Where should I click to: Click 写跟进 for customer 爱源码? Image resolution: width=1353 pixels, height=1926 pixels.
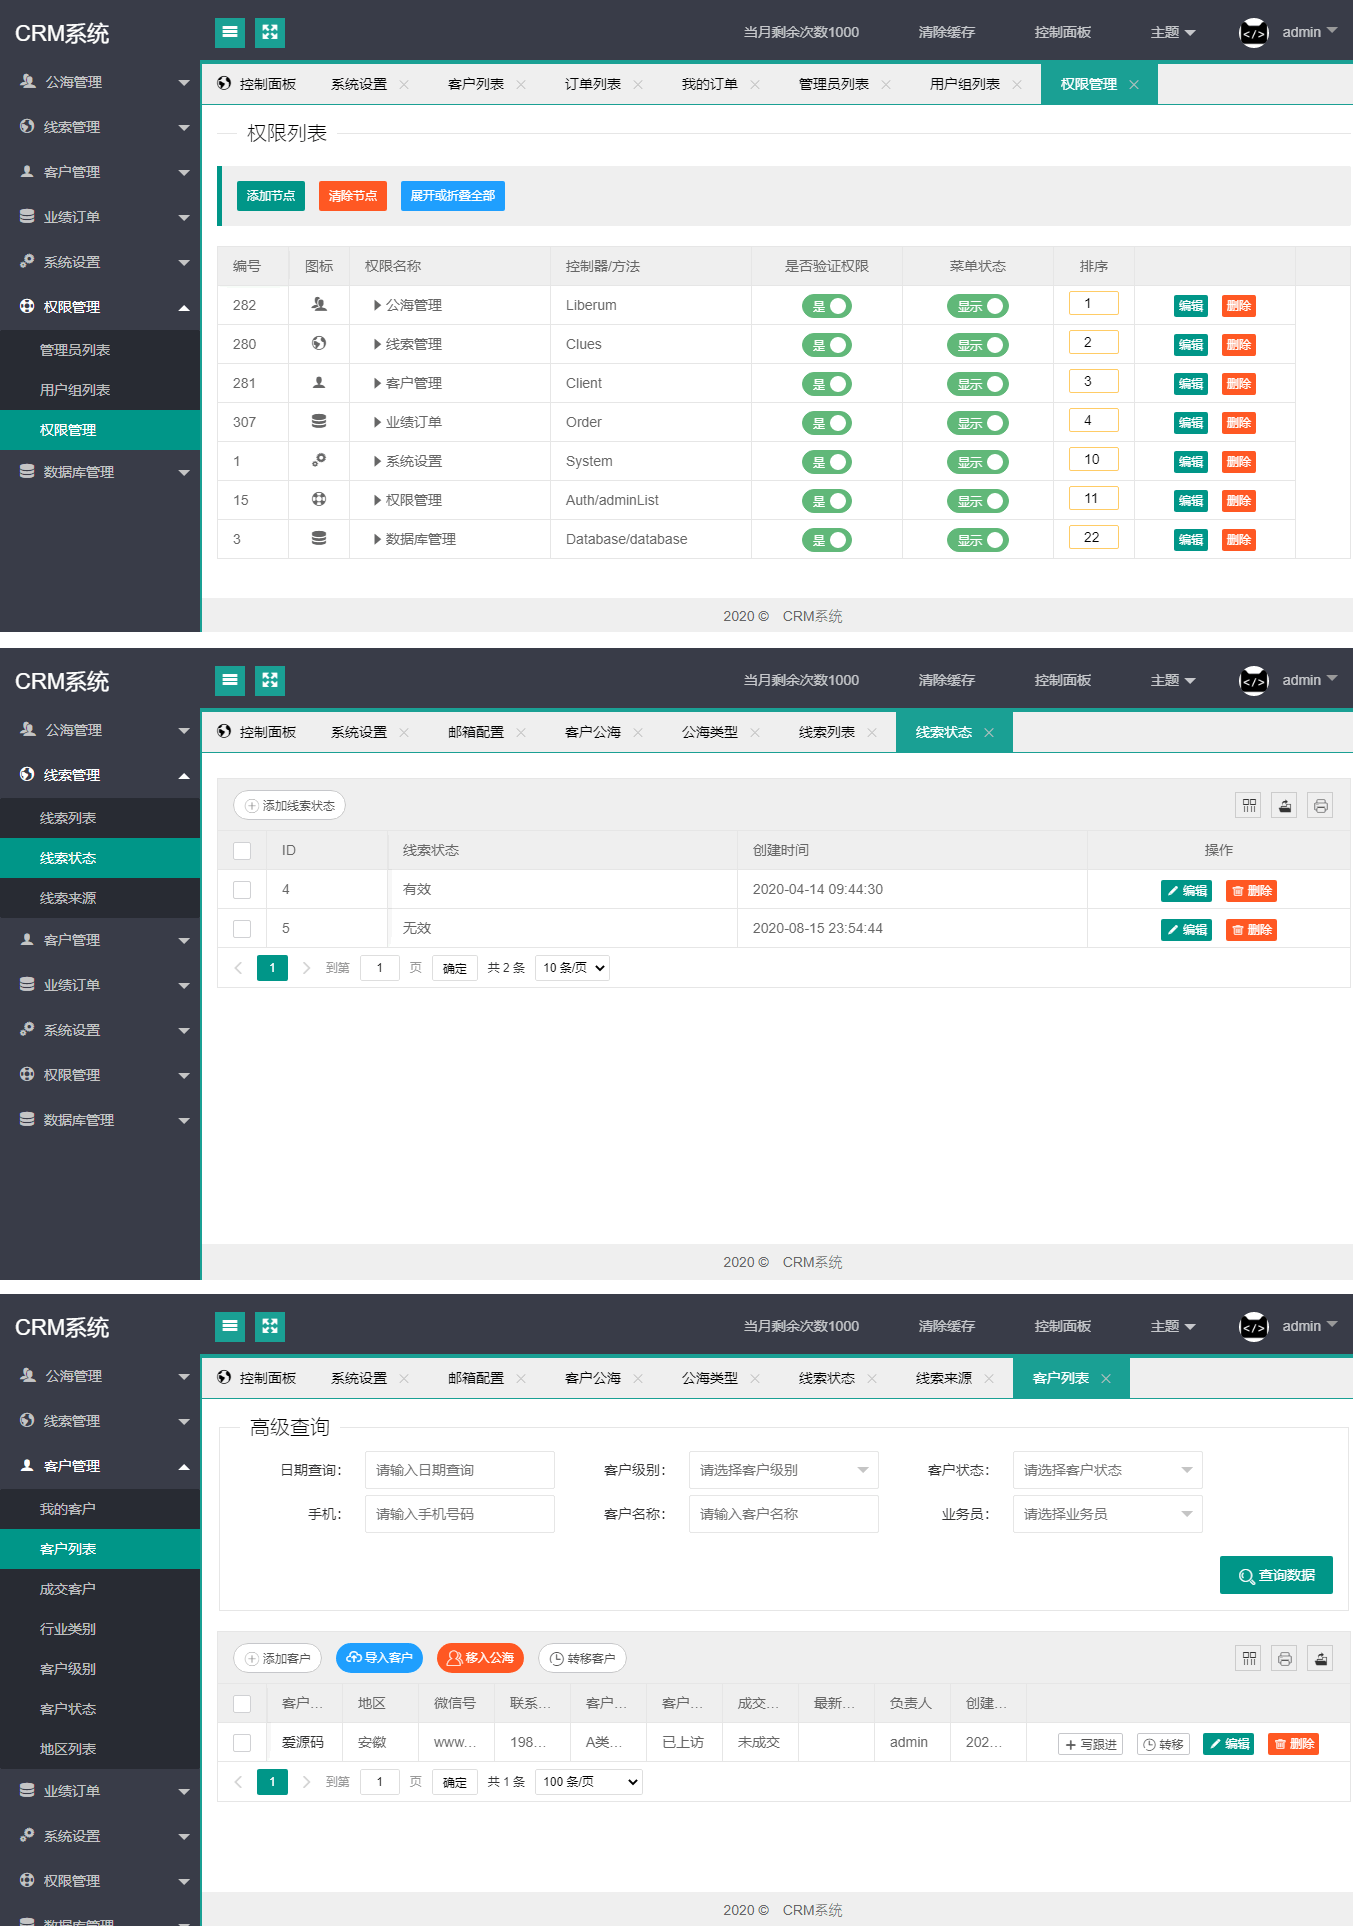pyautogui.click(x=1090, y=1744)
